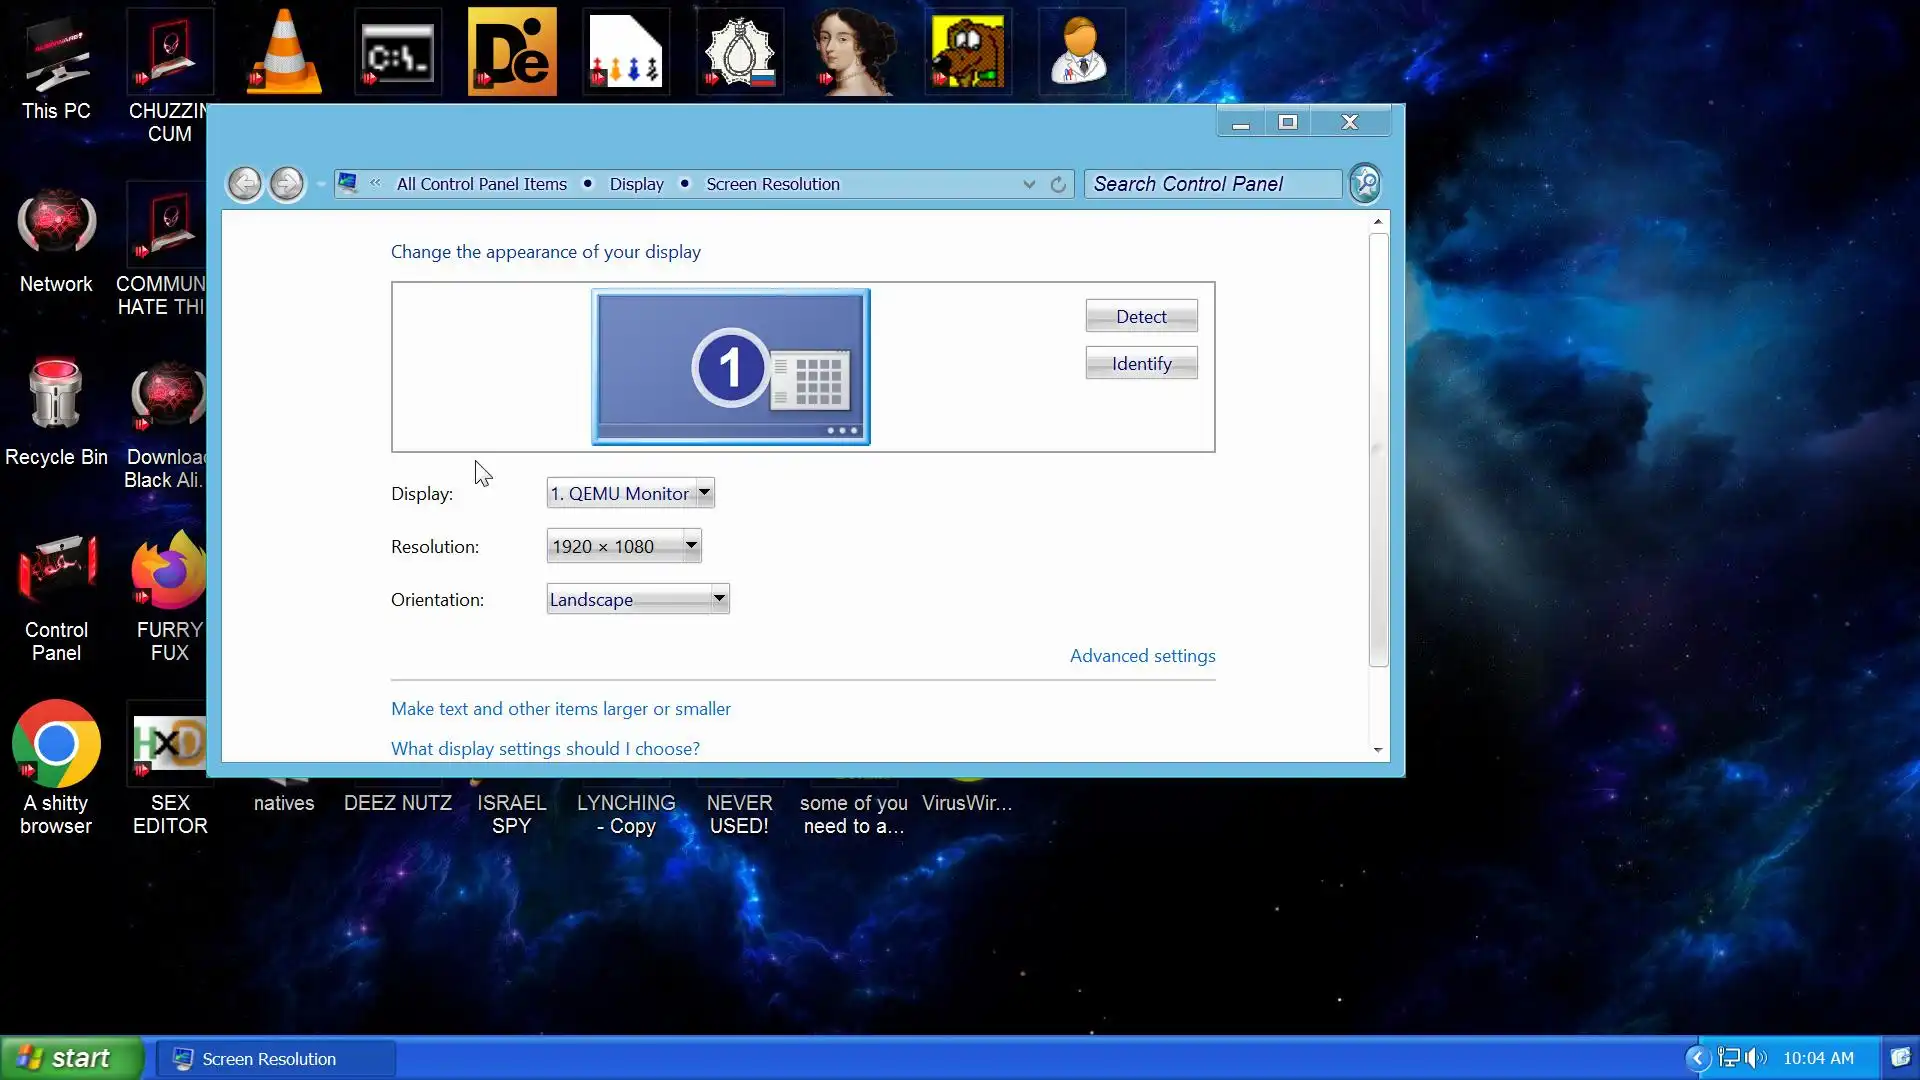Click the volume icon in system tray
Viewport: 1920px width, 1080px height.
[1756, 1058]
